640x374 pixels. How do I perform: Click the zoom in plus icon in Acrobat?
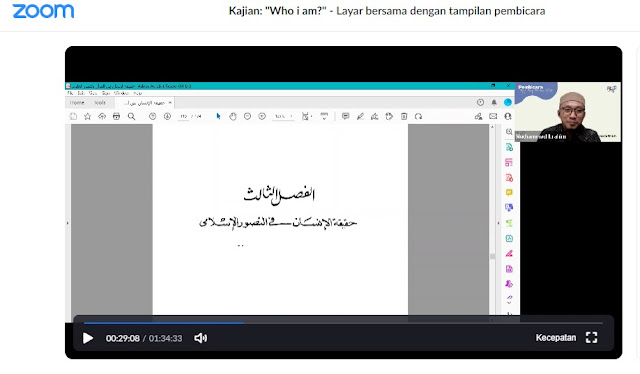click(262, 116)
